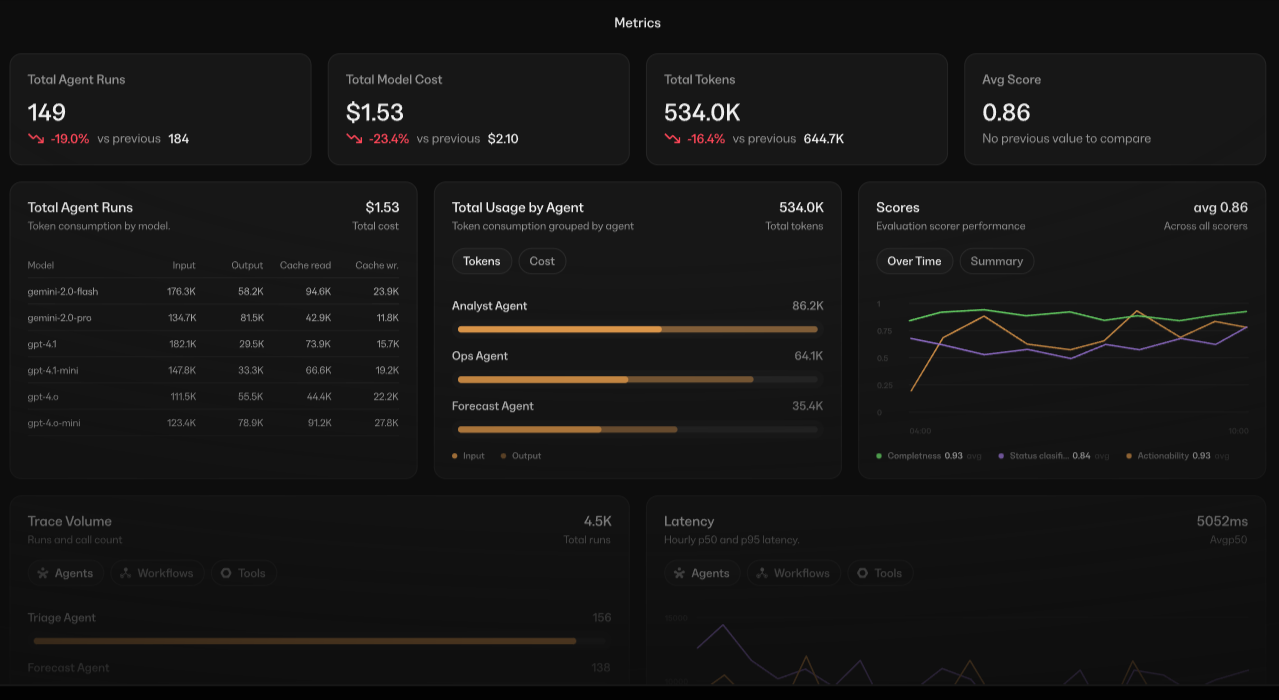The image size is (1279, 700).
Task: Select Tools in the Latency panel
Action: (x=879, y=573)
